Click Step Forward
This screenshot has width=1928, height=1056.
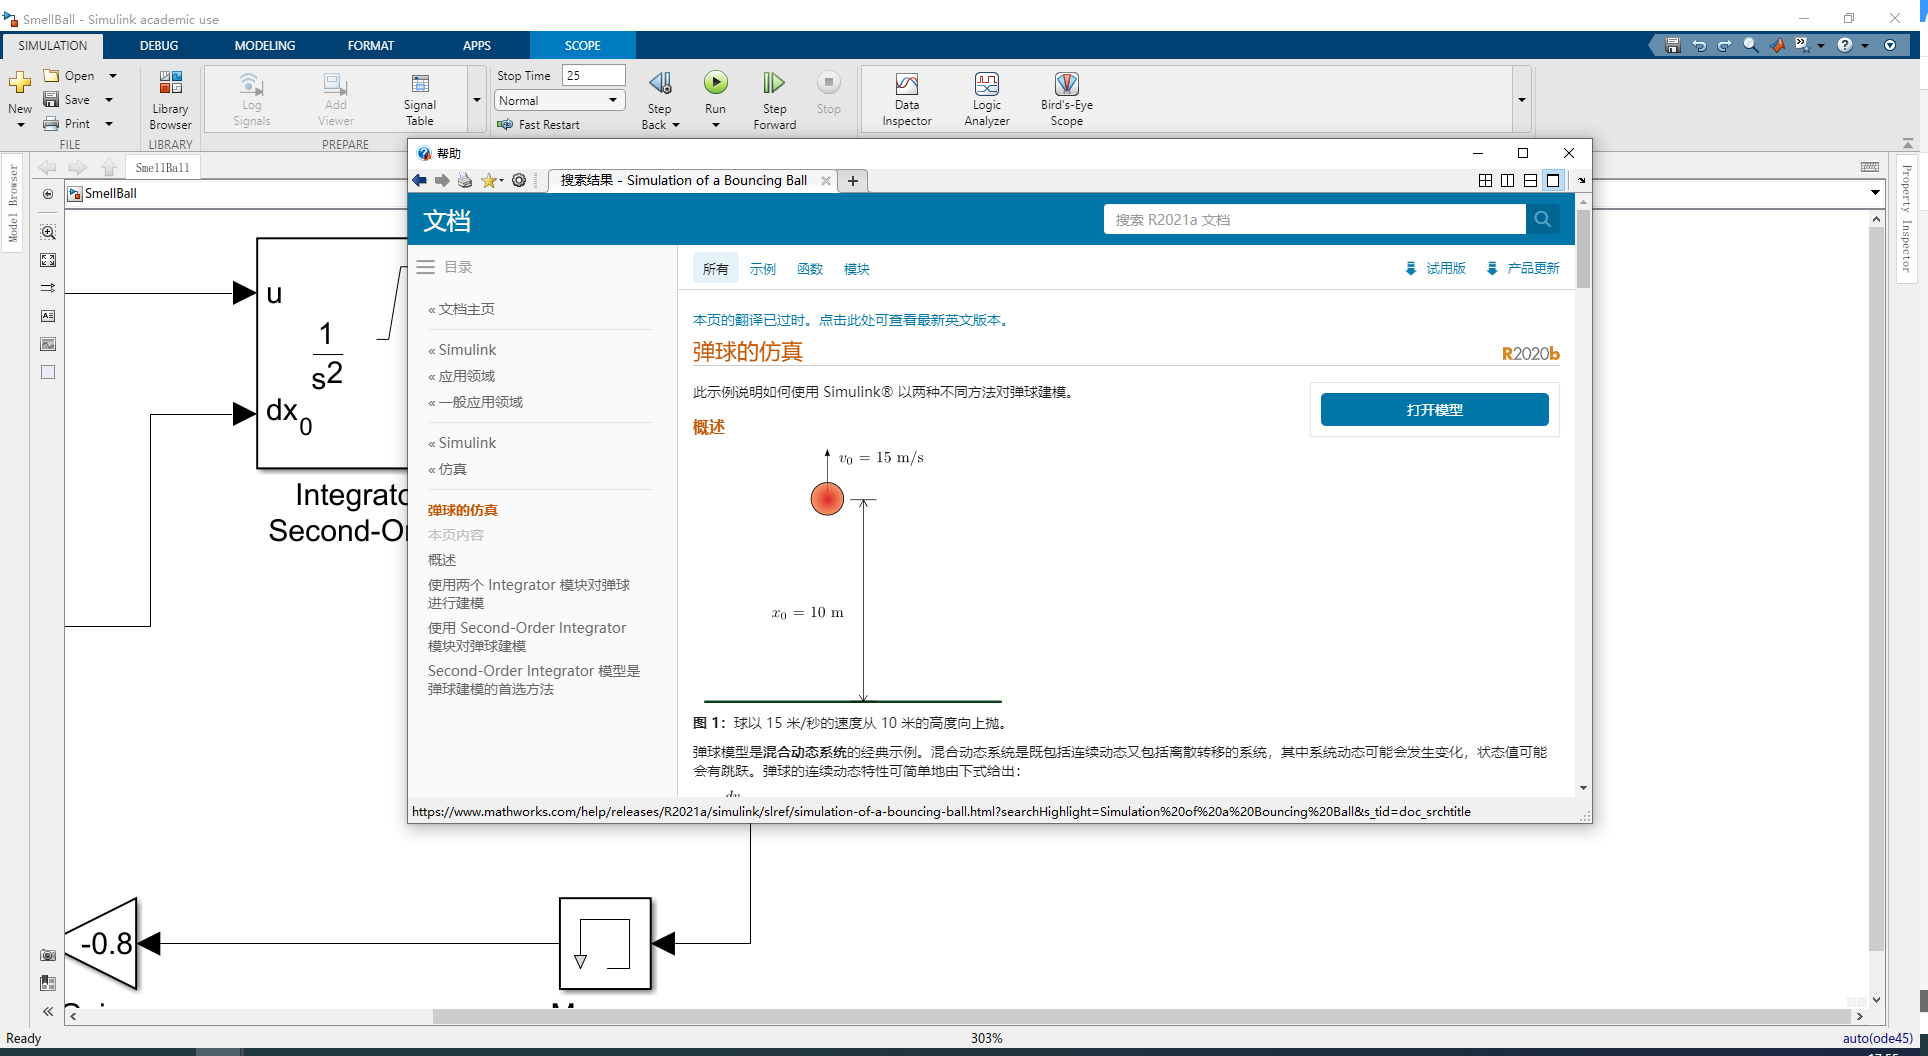tap(774, 100)
